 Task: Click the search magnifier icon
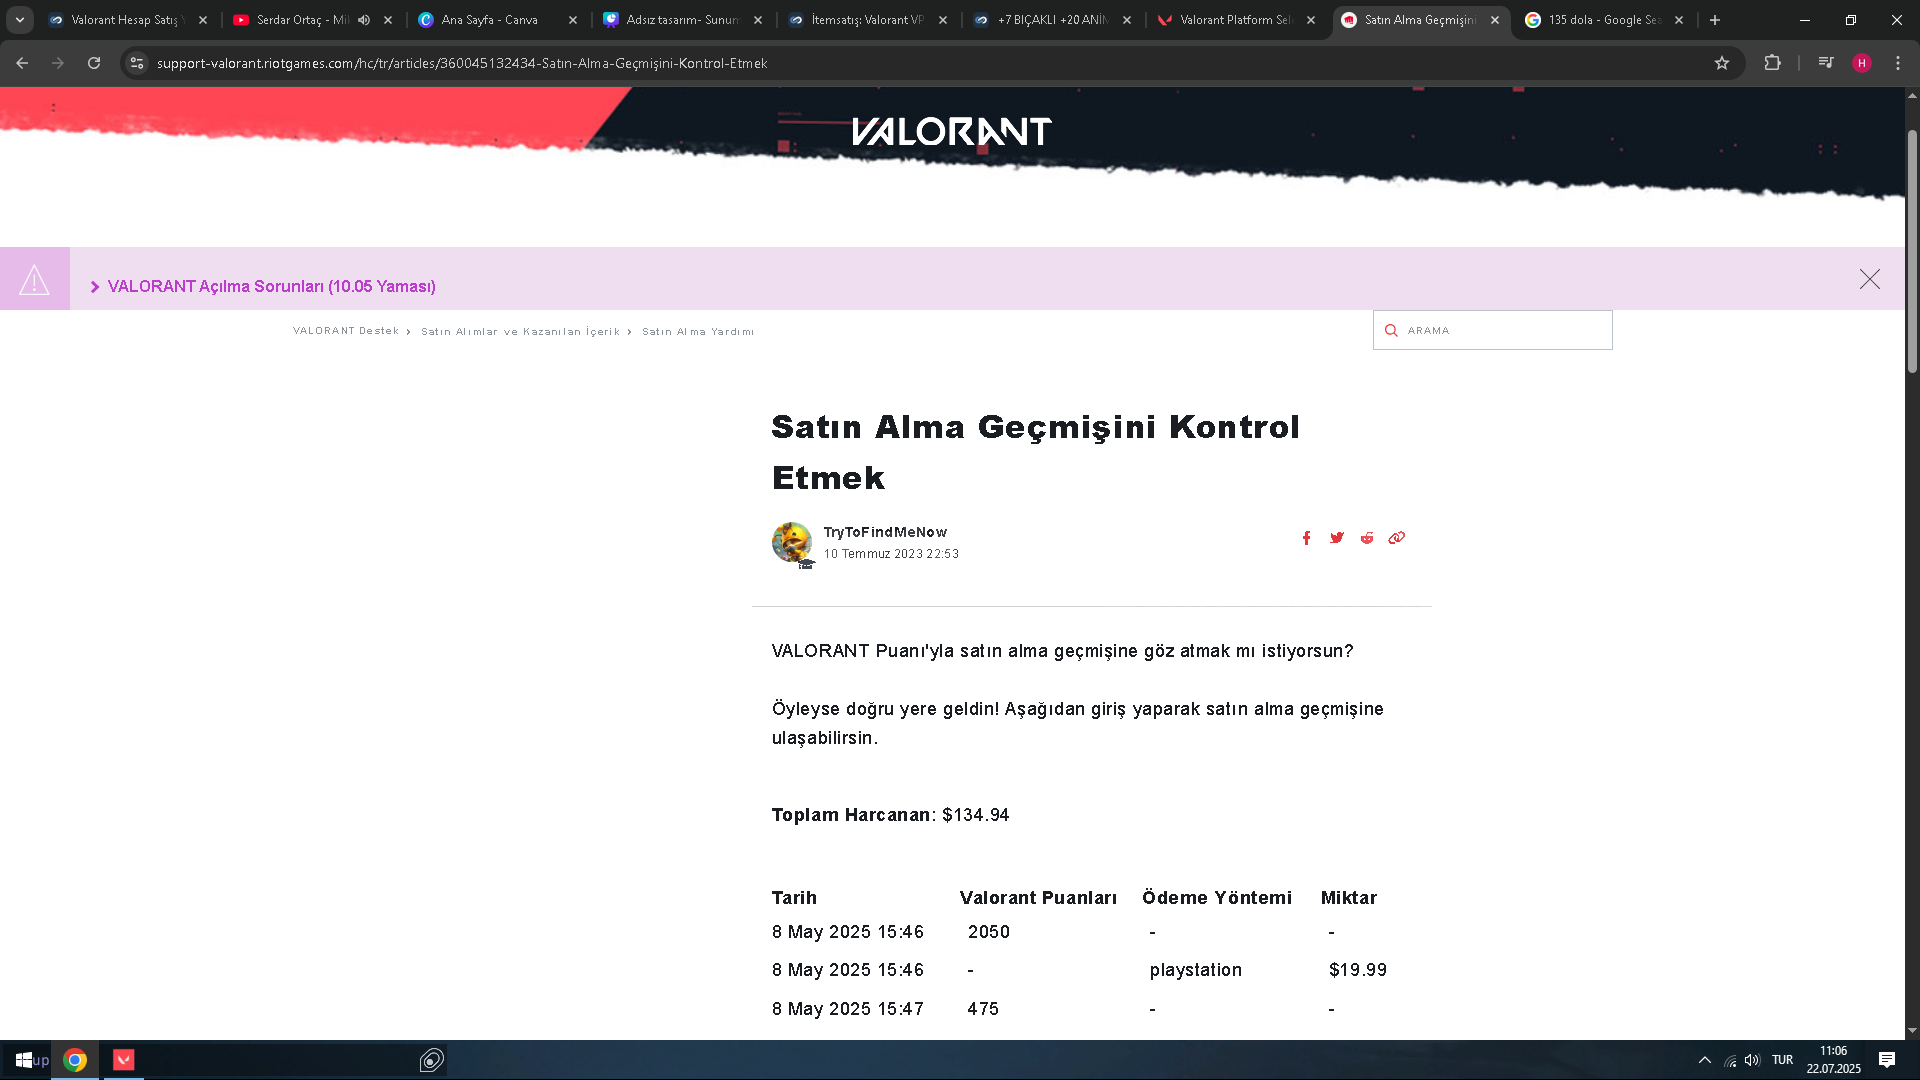pos(1391,330)
